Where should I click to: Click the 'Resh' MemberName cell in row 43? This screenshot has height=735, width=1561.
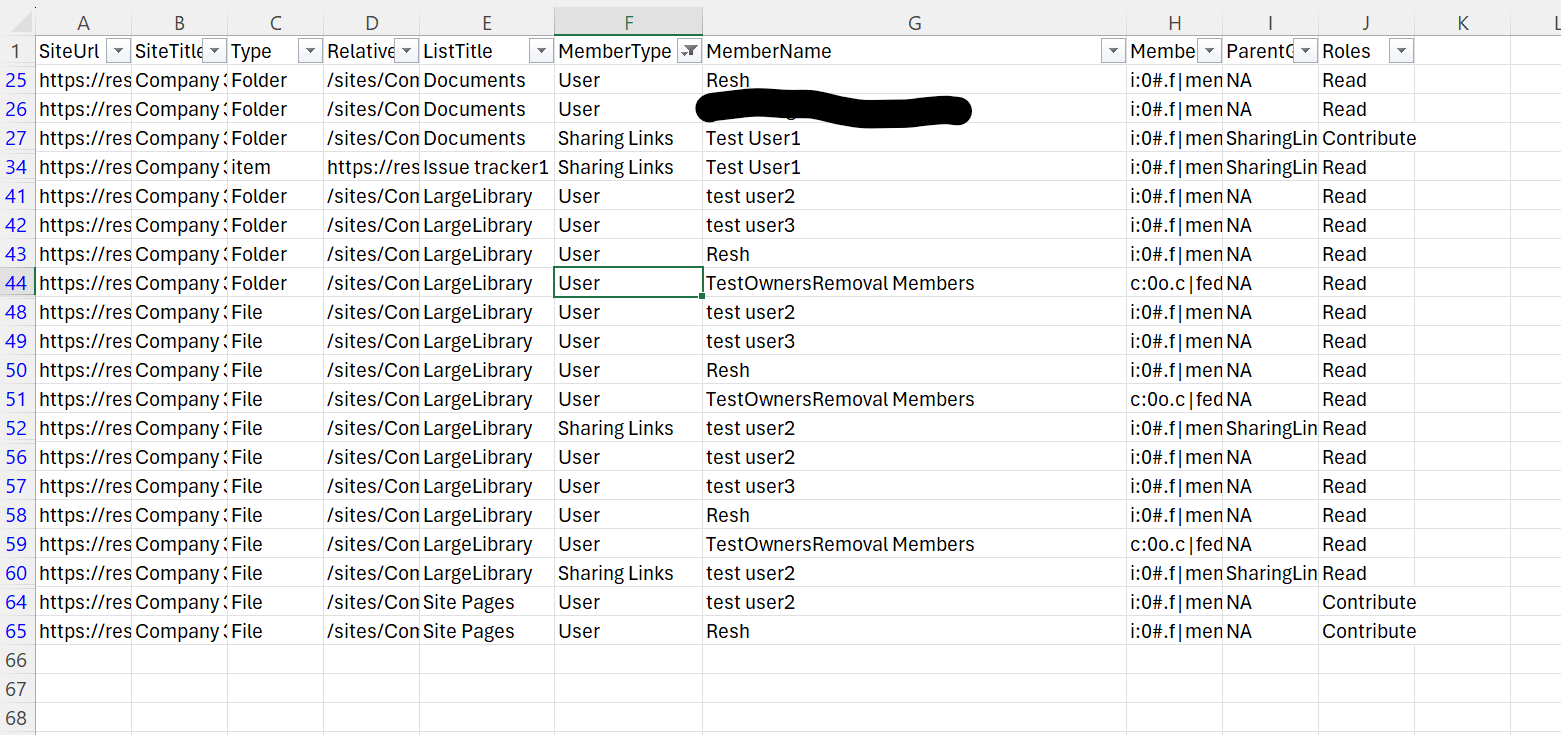point(914,254)
